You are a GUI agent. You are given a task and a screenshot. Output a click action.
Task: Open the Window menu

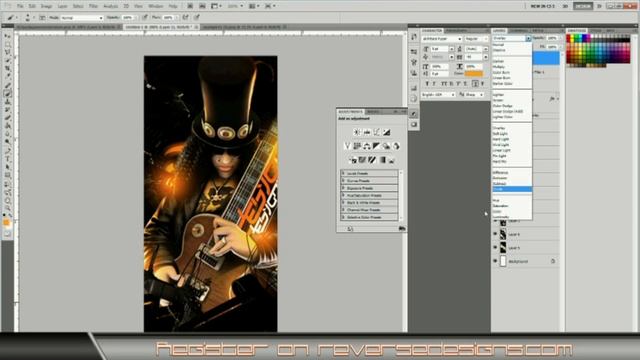pos(156,6)
